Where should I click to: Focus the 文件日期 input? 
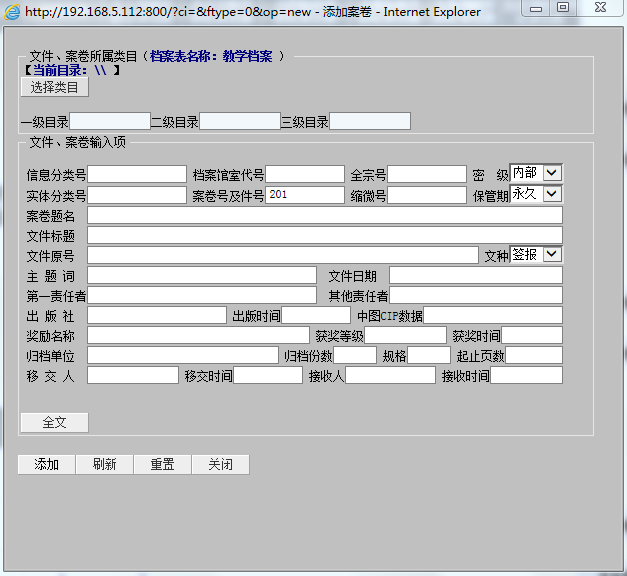[475, 275]
